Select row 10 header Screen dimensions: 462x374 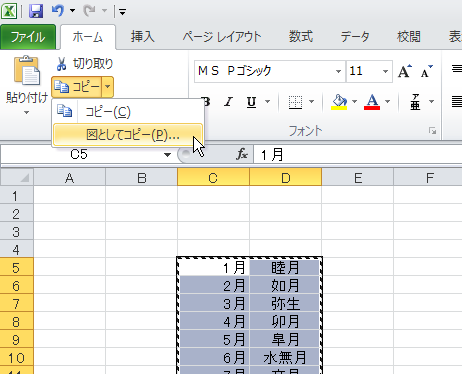pos(17,357)
